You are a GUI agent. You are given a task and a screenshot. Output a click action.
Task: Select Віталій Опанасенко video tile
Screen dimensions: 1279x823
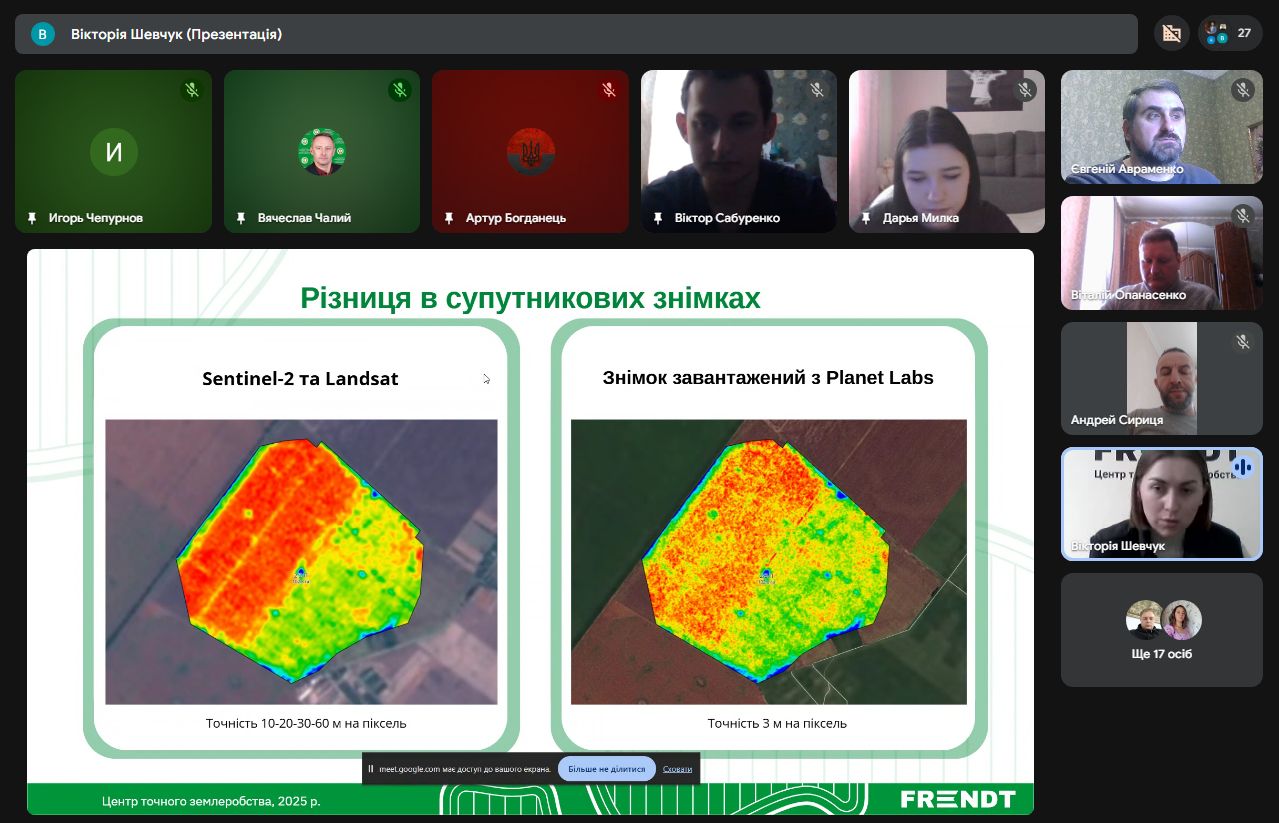[1161, 252]
